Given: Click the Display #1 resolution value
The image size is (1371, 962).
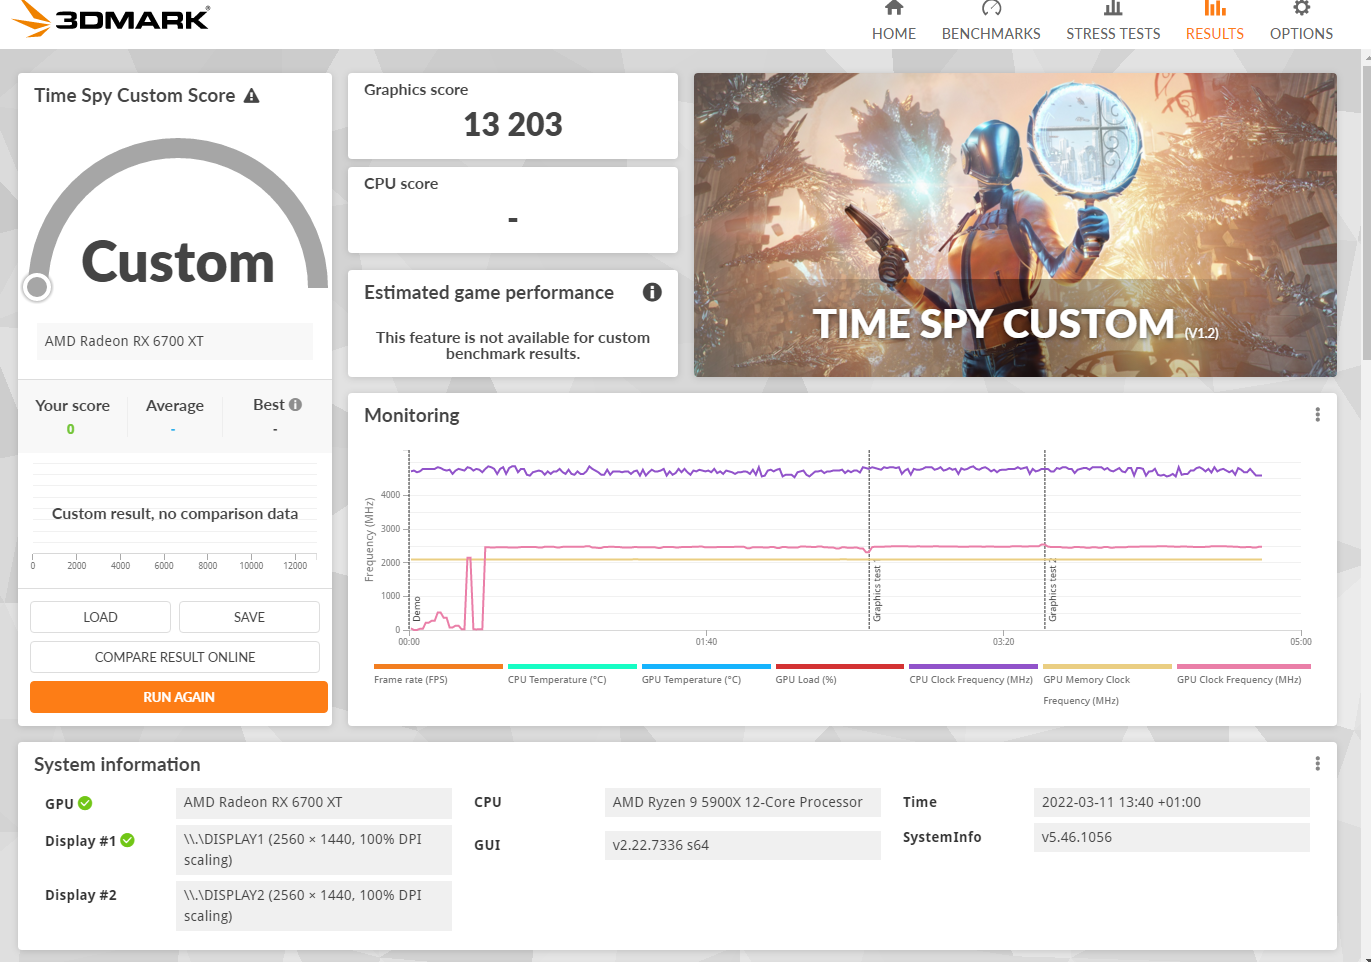Looking at the screenshot, I should point(314,849).
